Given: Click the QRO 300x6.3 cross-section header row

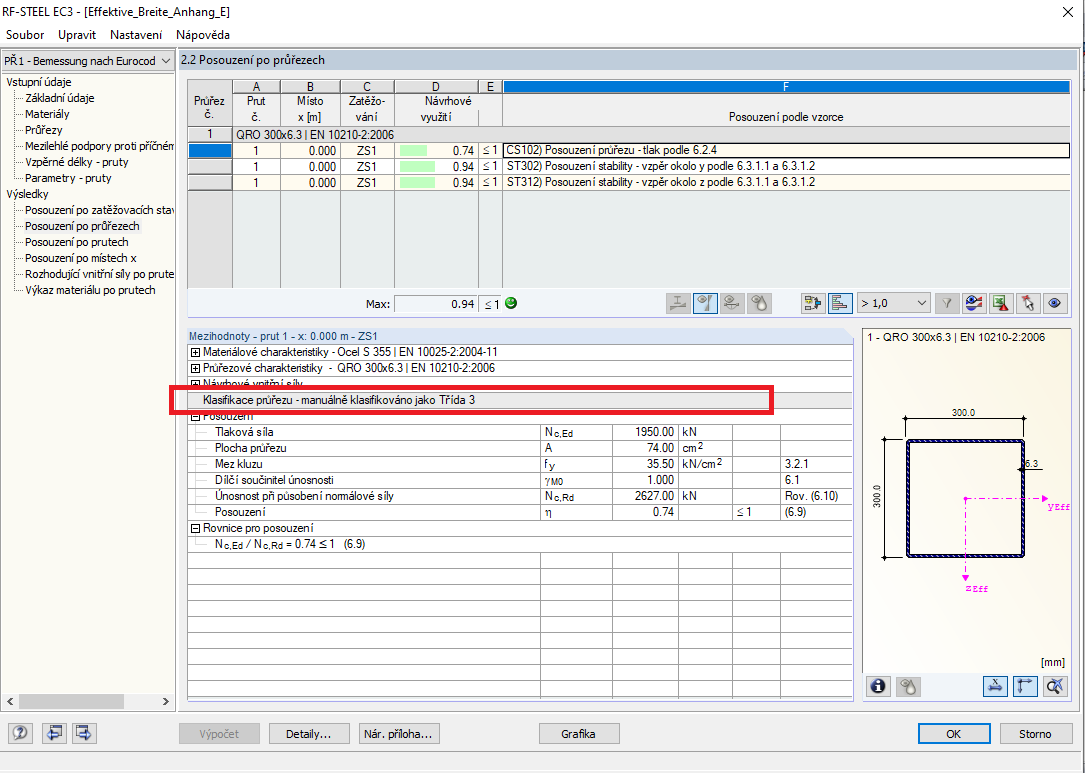Looking at the screenshot, I should click(629, 134).
